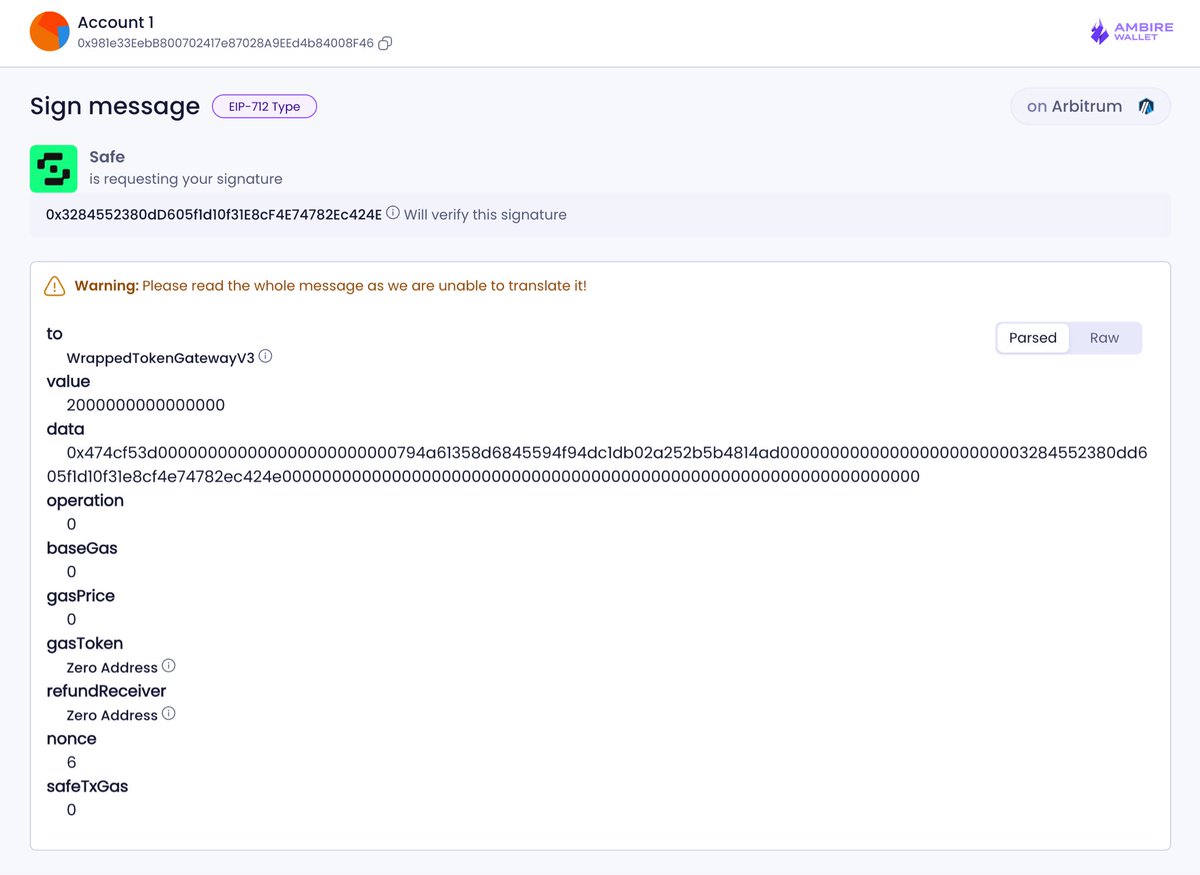Click the "to" field label

click(x=55, y=333)
